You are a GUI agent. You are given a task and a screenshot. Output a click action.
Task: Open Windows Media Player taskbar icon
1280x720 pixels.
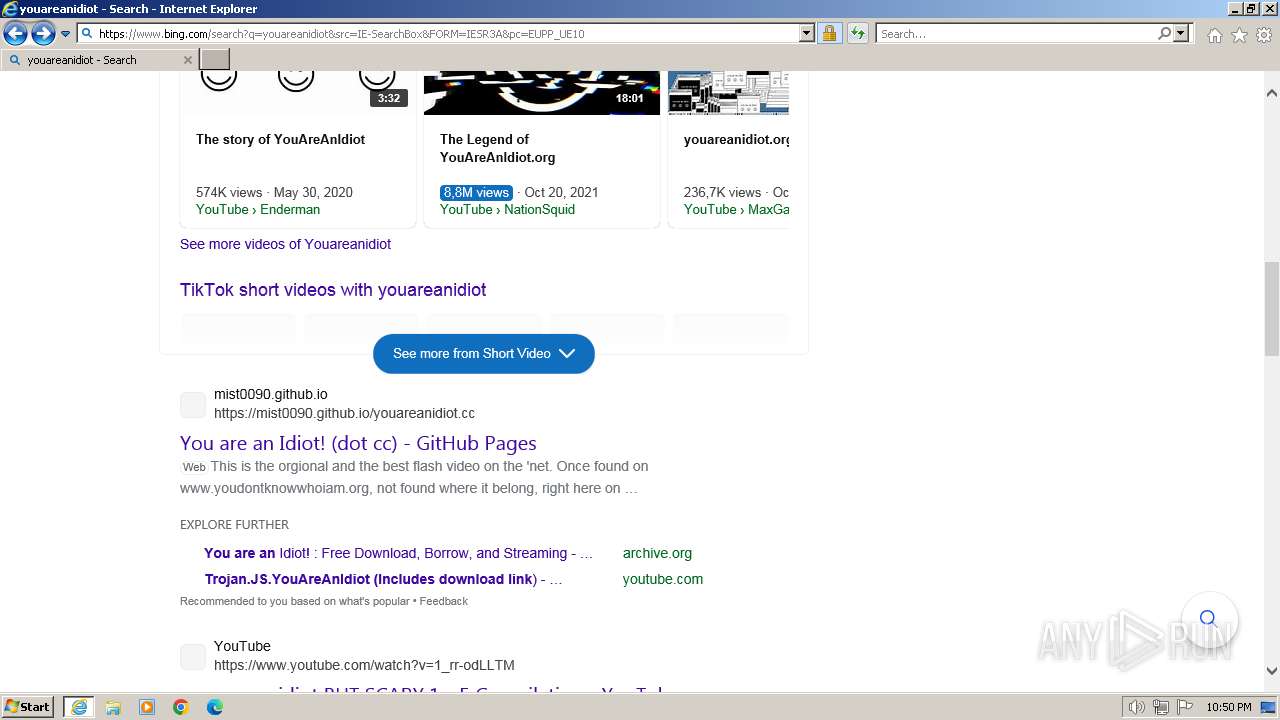tap(147, 707)
